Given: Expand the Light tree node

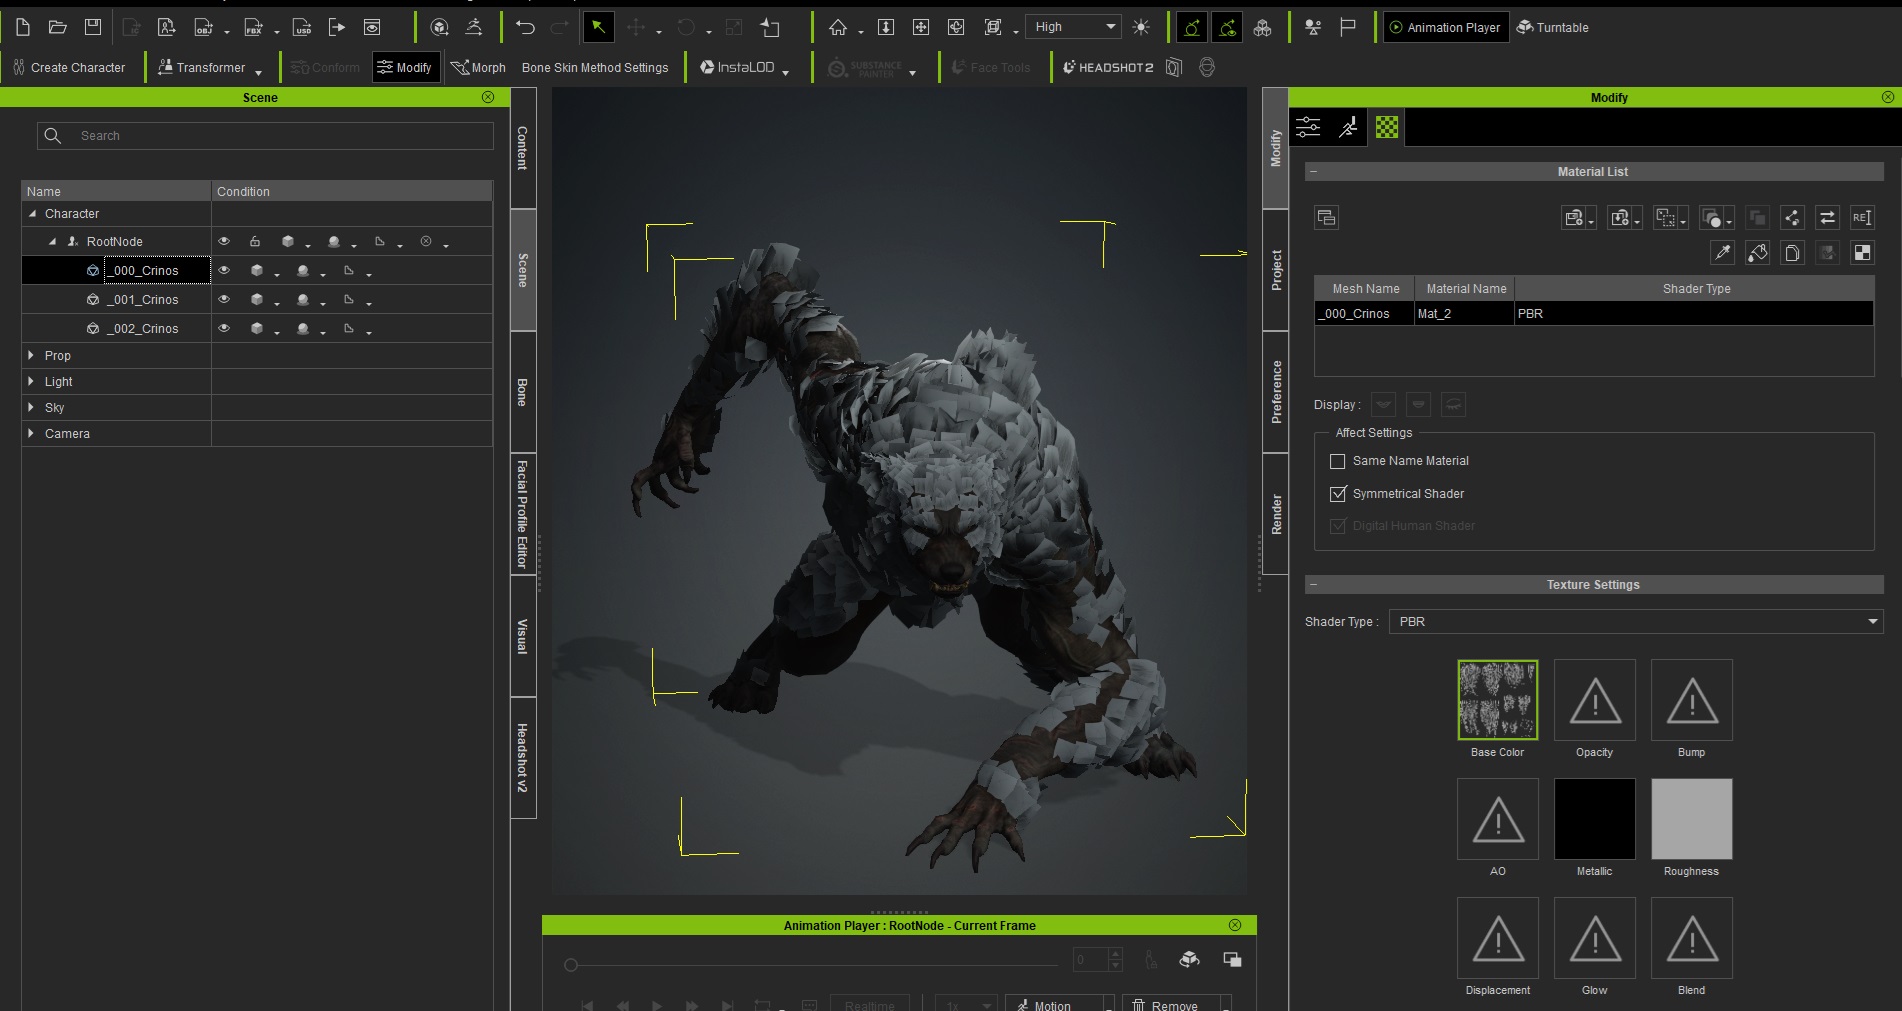Looking at the screenshot, I should point(31,381).
